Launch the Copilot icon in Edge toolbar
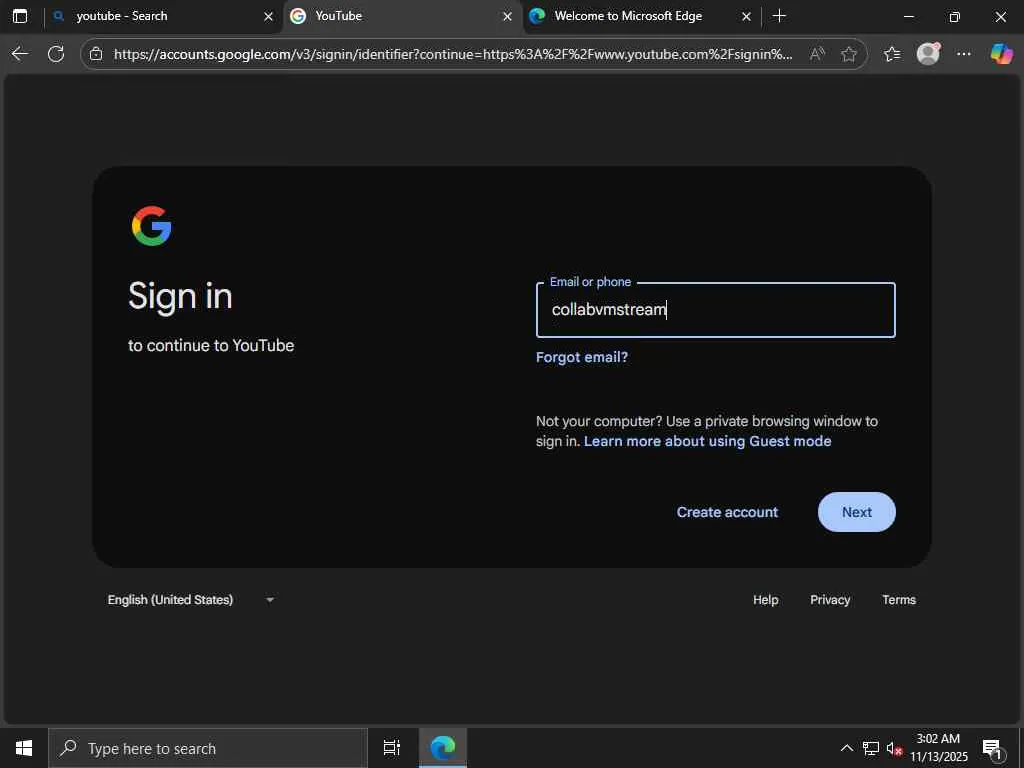The height and width of the screenshot is (768, 1024). (x=1001, y=54)
